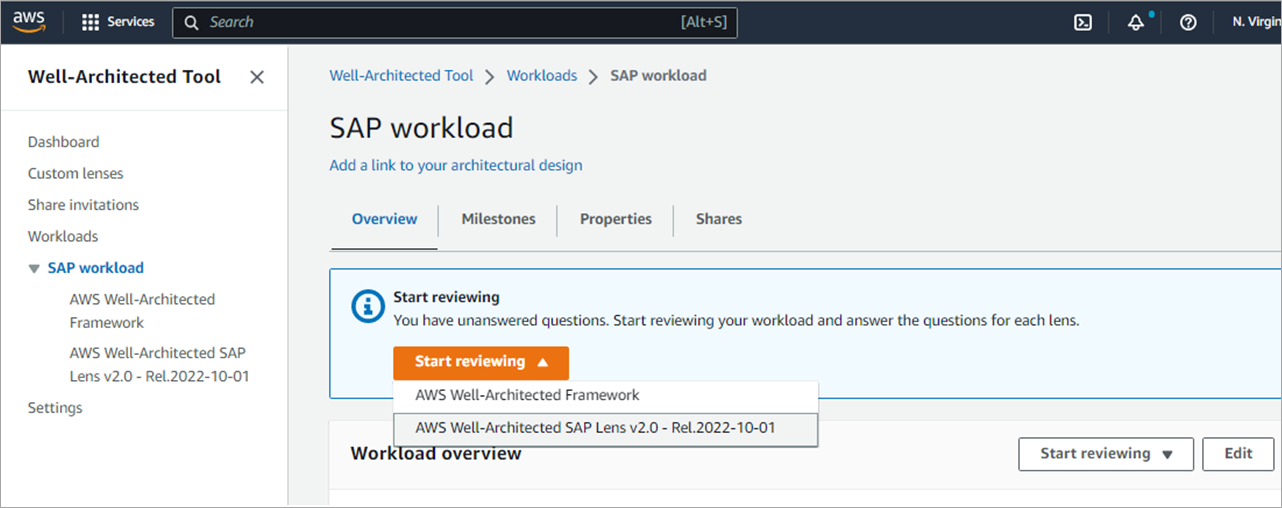Switch to the Properties tab

(616, 219)
